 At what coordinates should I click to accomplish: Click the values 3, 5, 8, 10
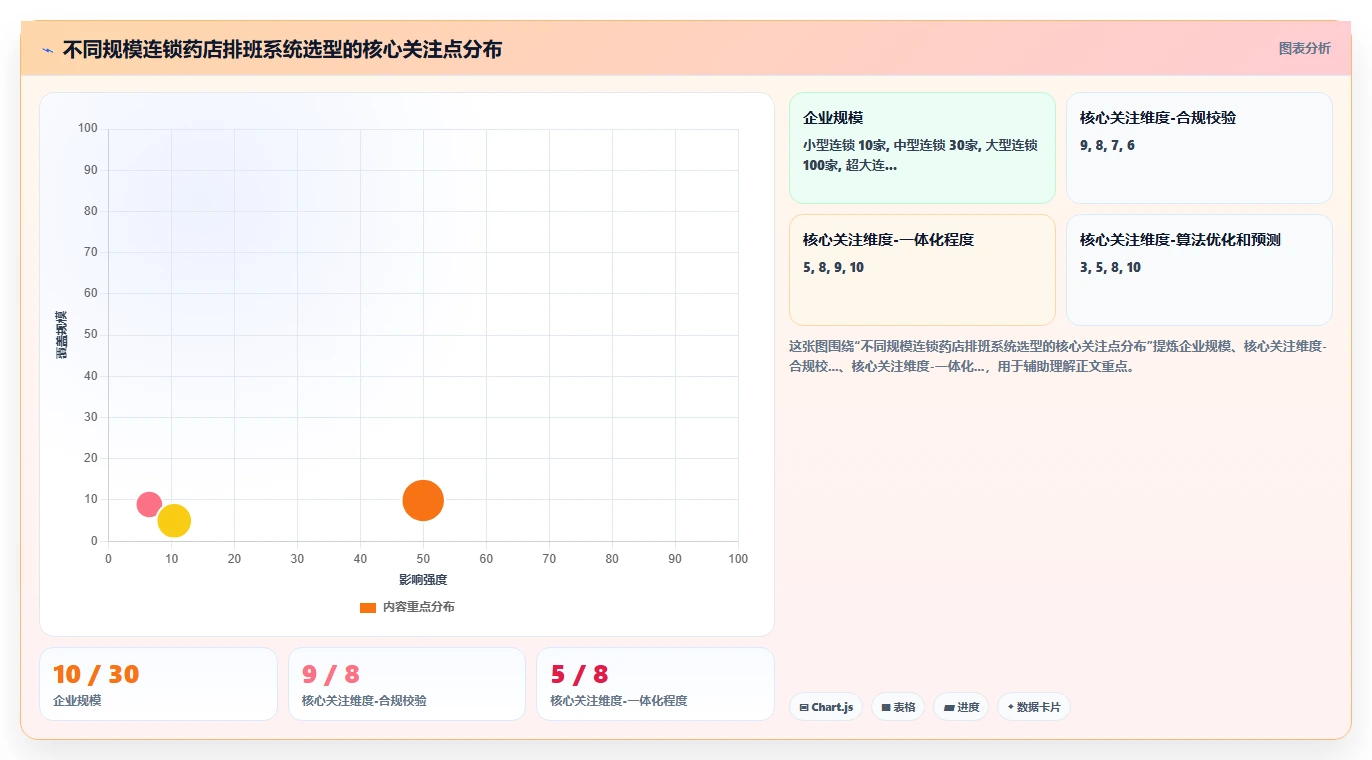pyautogui.click(x=1110, y=268)
